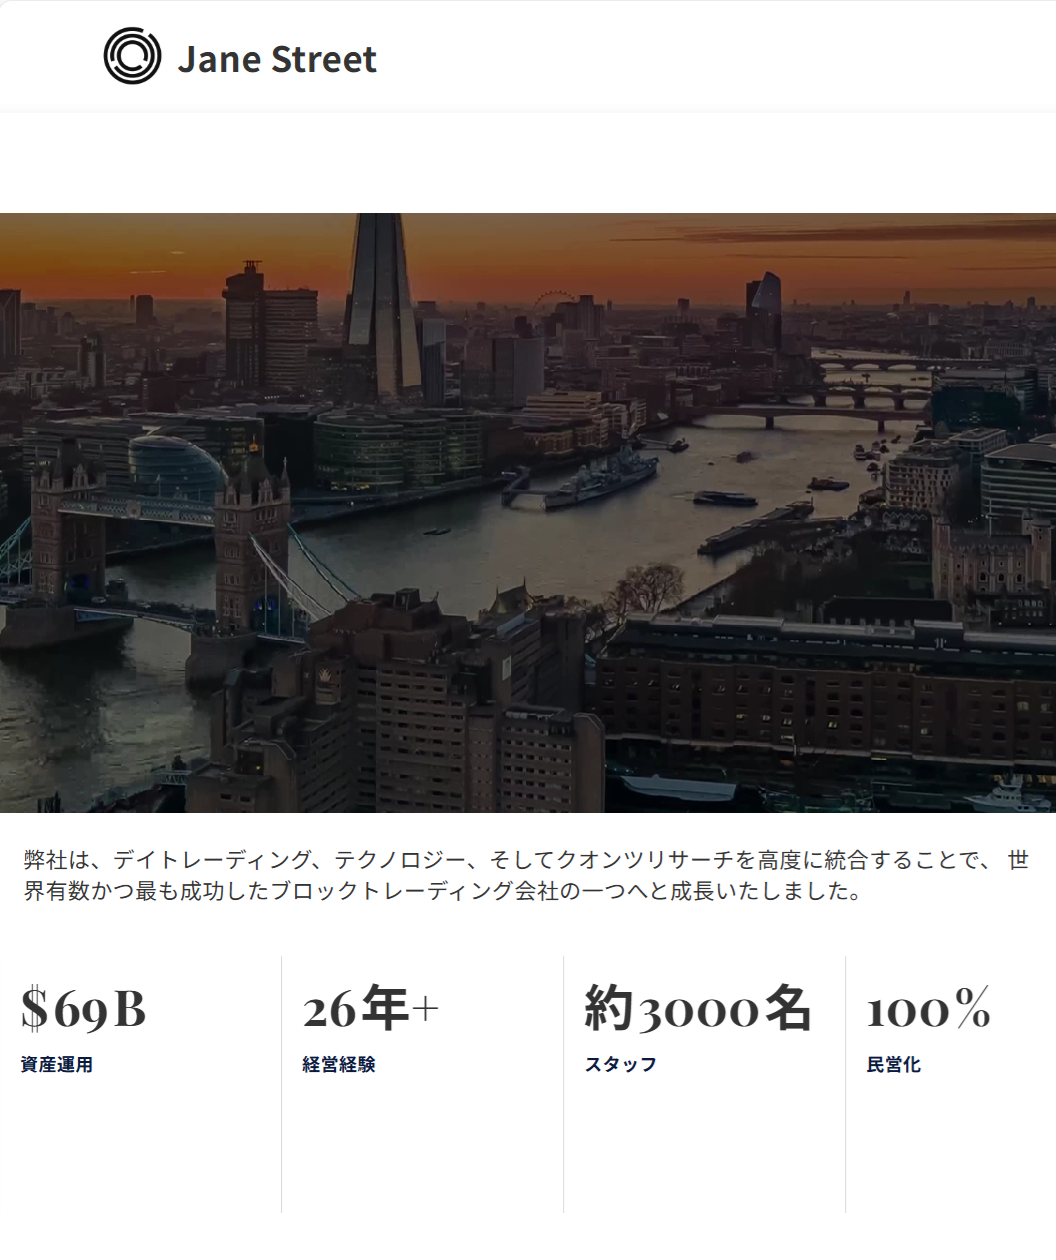1056x1260 pixels.
Task: Select the 経営経験 label
Action: click(x=339, y=1065)
